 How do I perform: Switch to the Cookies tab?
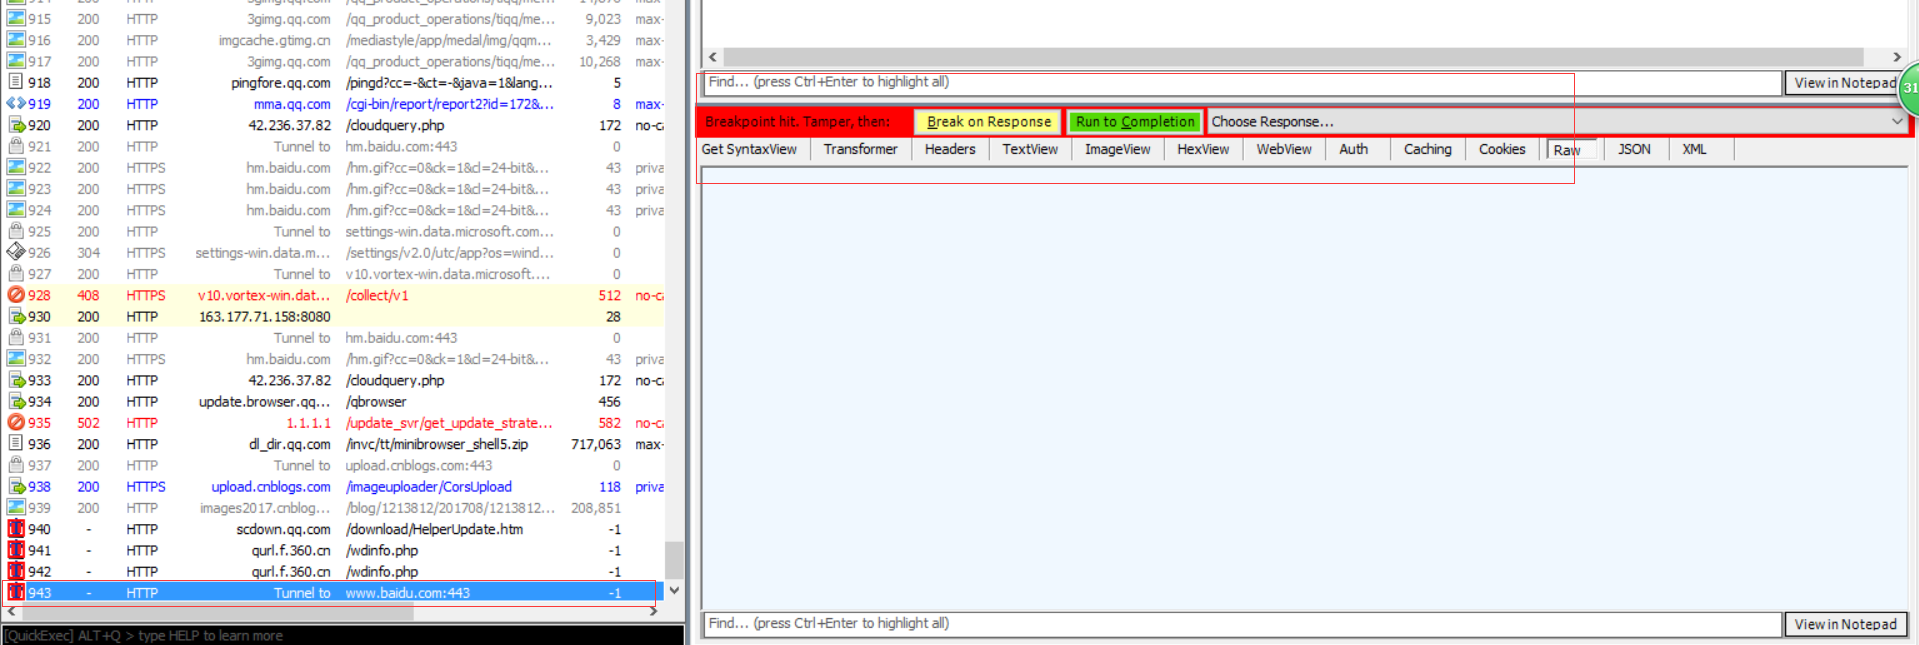click(1501, 149)
